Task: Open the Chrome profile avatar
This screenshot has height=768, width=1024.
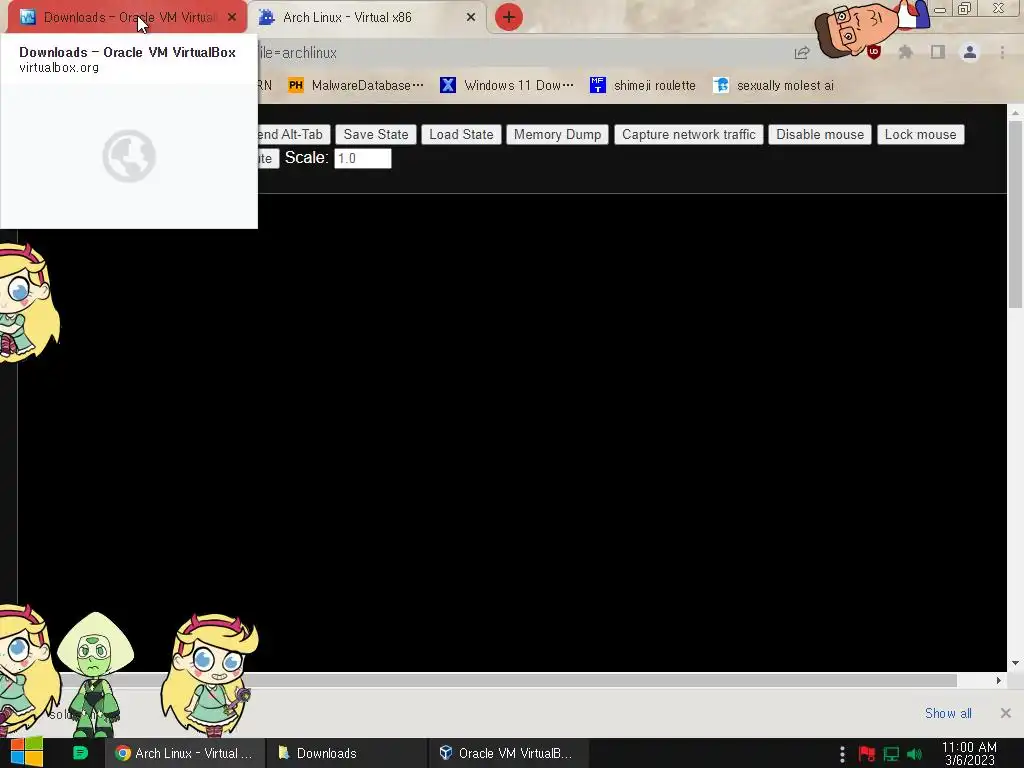Action: [x=970, y=52]
